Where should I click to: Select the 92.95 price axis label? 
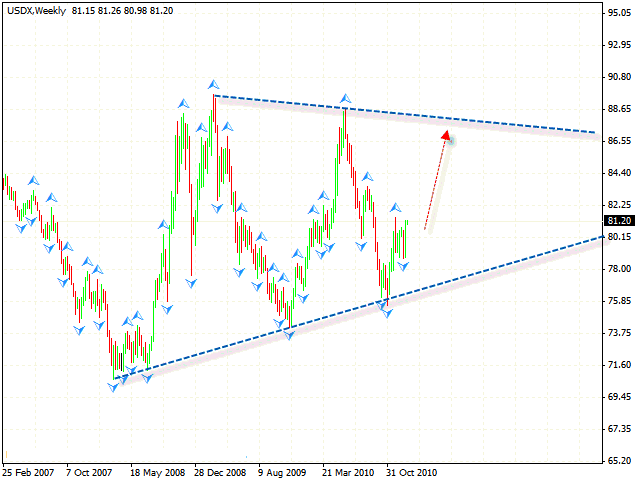click(x=619, y=45)
